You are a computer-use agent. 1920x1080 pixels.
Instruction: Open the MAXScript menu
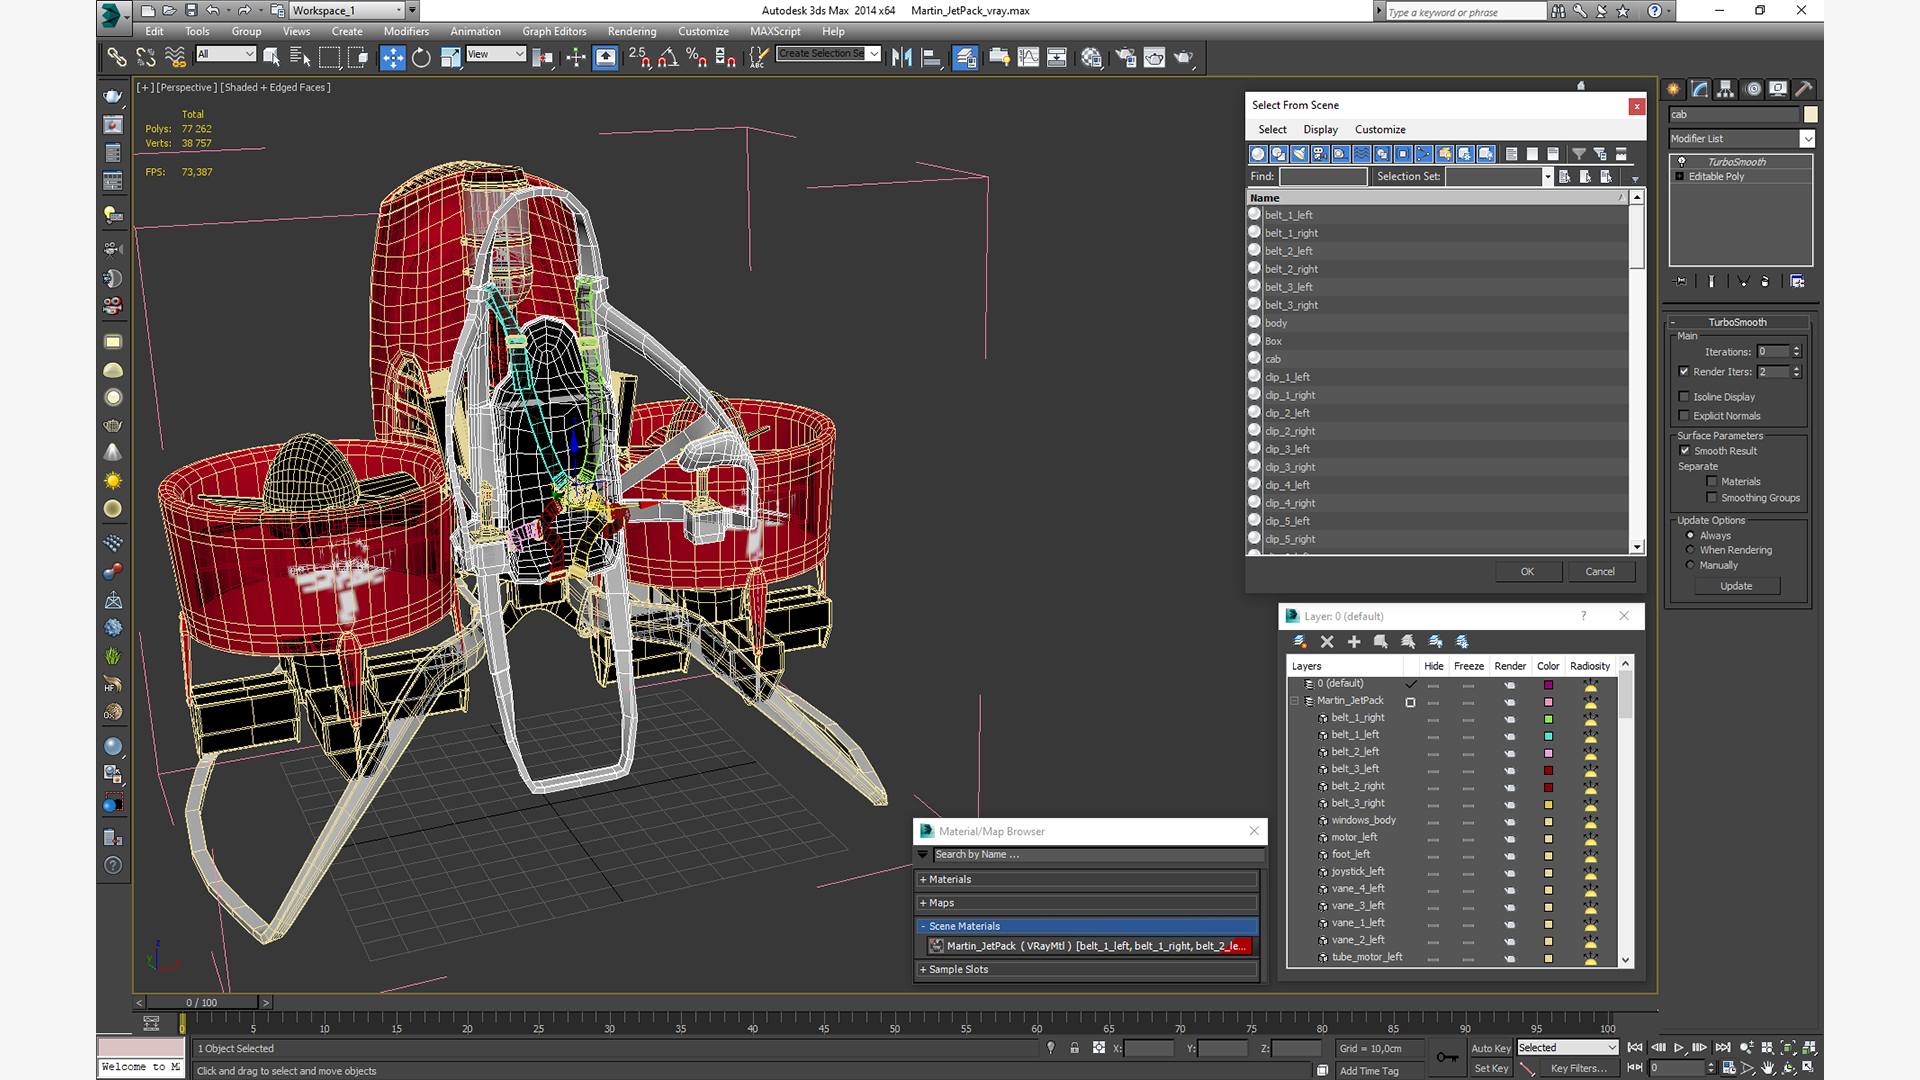pos(775,31)
